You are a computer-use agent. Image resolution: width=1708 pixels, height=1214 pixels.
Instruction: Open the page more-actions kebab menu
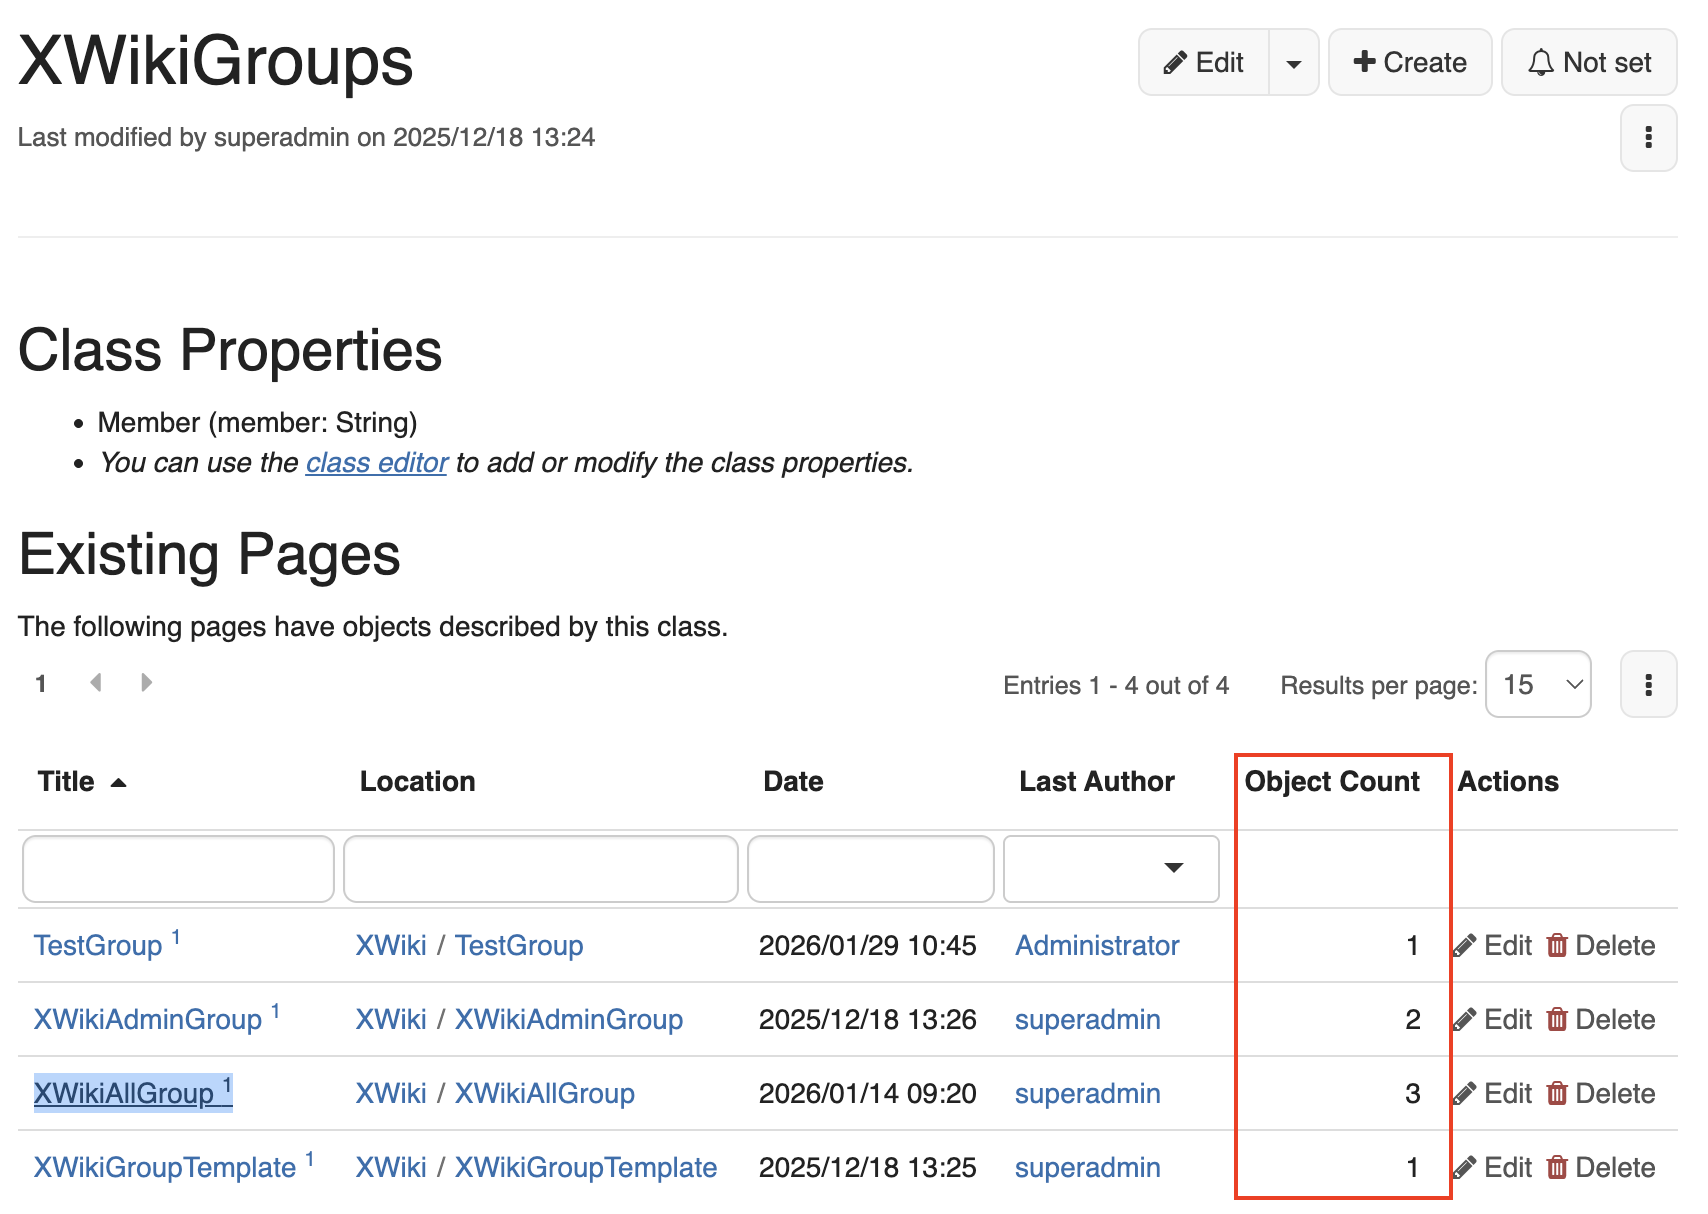1649,138
